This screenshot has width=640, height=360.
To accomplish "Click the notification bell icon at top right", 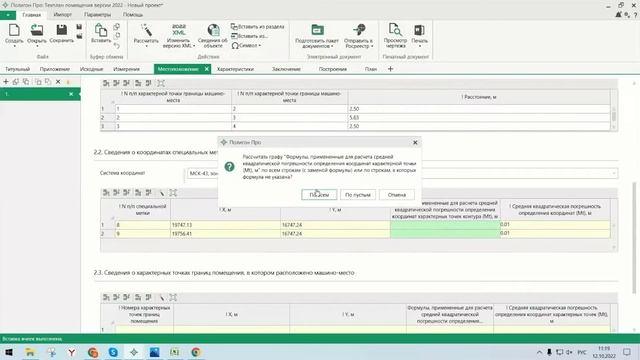I will click(618, 15).
